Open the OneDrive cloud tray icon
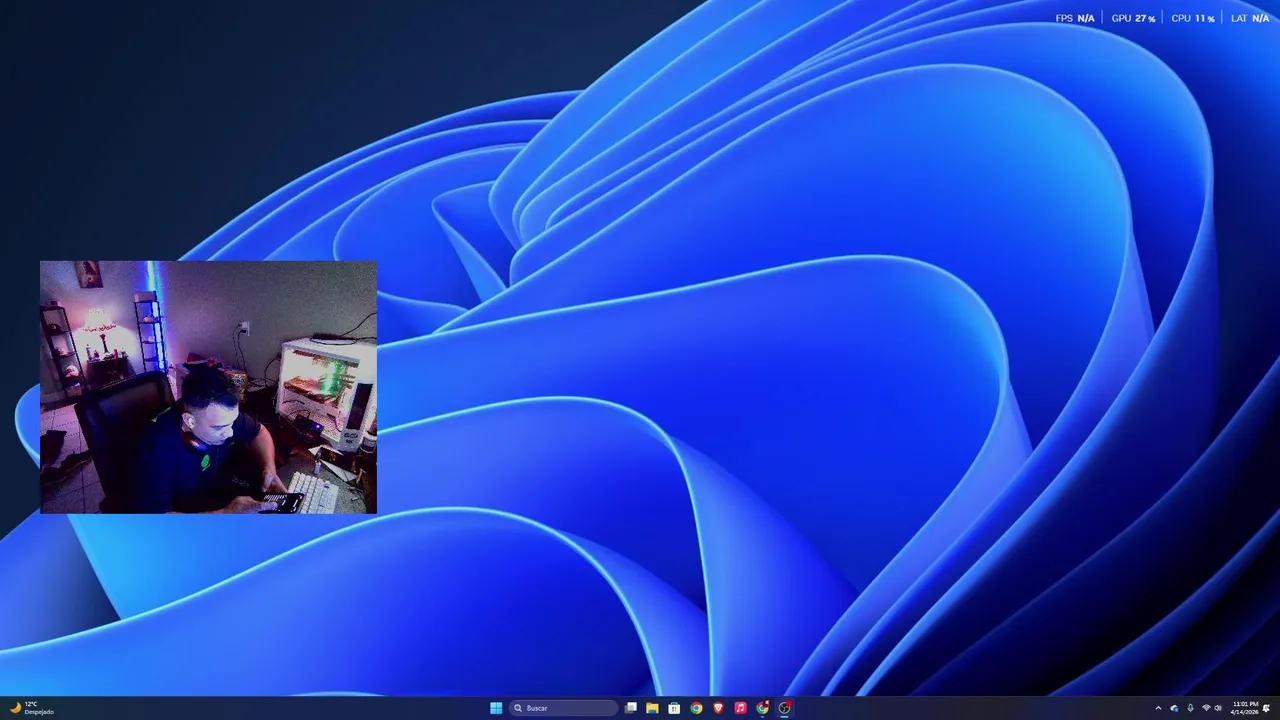1280x720 pixels. tap(1174, 708)
